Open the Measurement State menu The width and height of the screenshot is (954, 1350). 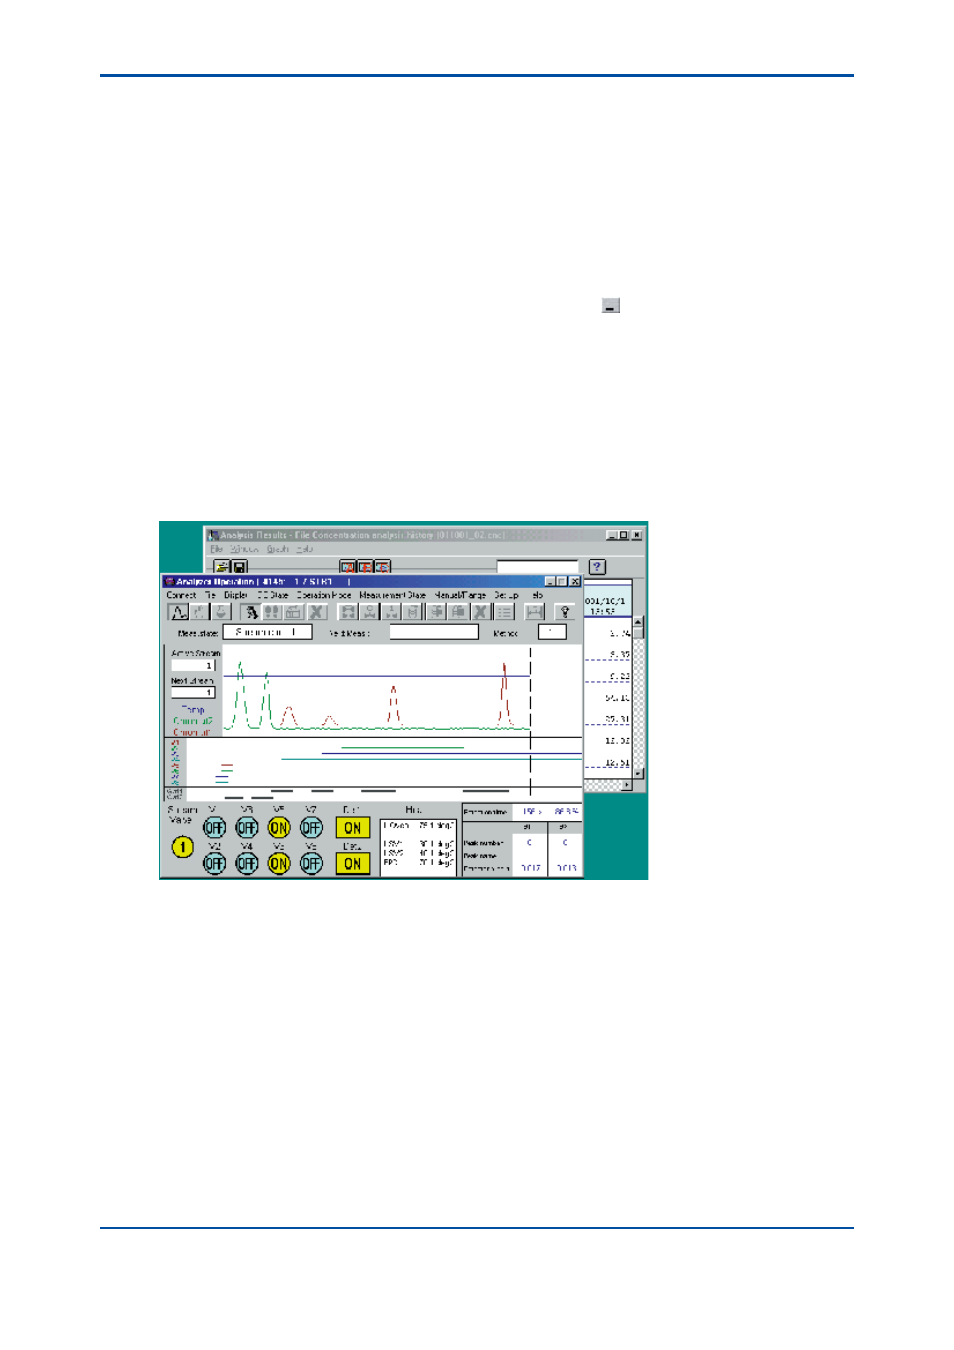point(392,595)
